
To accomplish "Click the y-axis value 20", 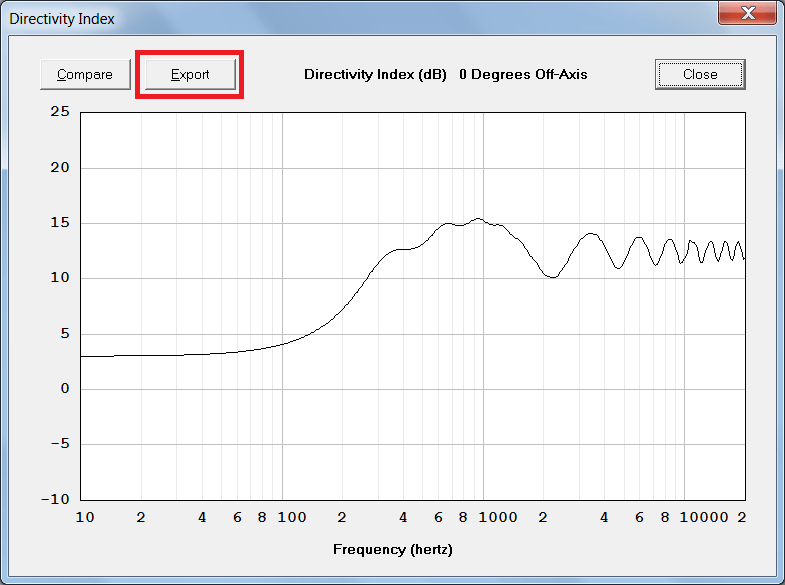I will click(x=60, y=168).
